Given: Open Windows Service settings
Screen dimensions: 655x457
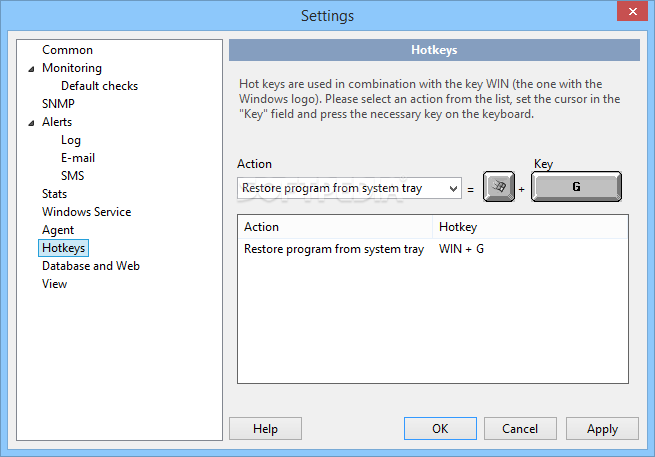Looking at the screenshot, I should point(86,212).
